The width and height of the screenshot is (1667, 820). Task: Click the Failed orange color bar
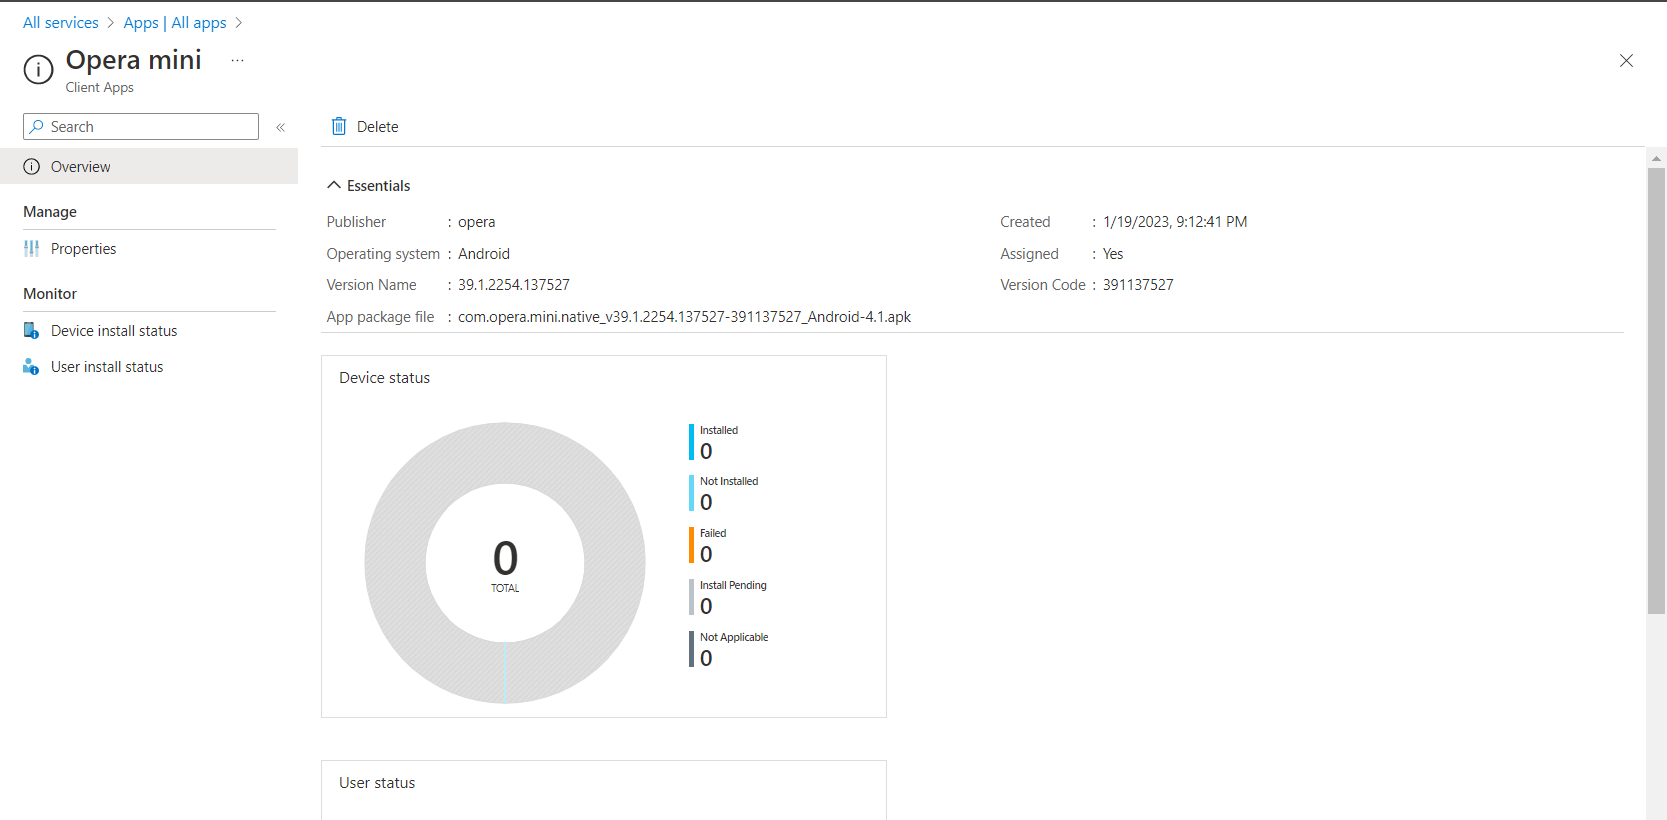tap(691, 545)
